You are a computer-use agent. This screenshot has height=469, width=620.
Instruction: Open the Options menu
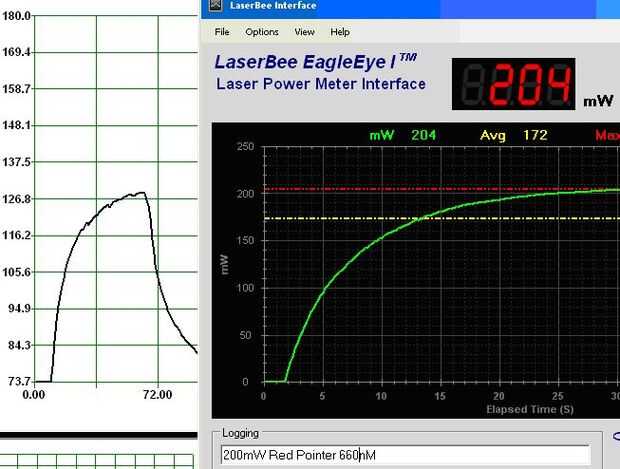point(262,32)
